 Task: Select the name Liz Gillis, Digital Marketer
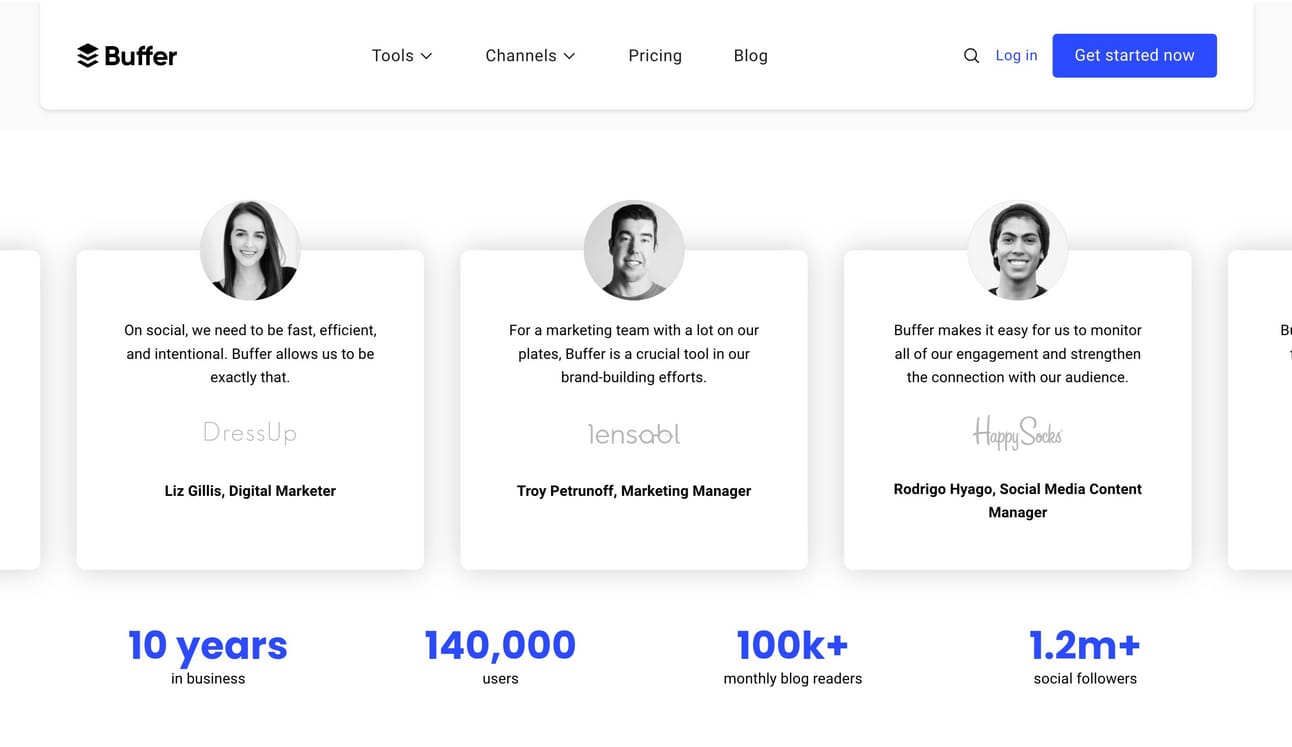coord(250,491)
